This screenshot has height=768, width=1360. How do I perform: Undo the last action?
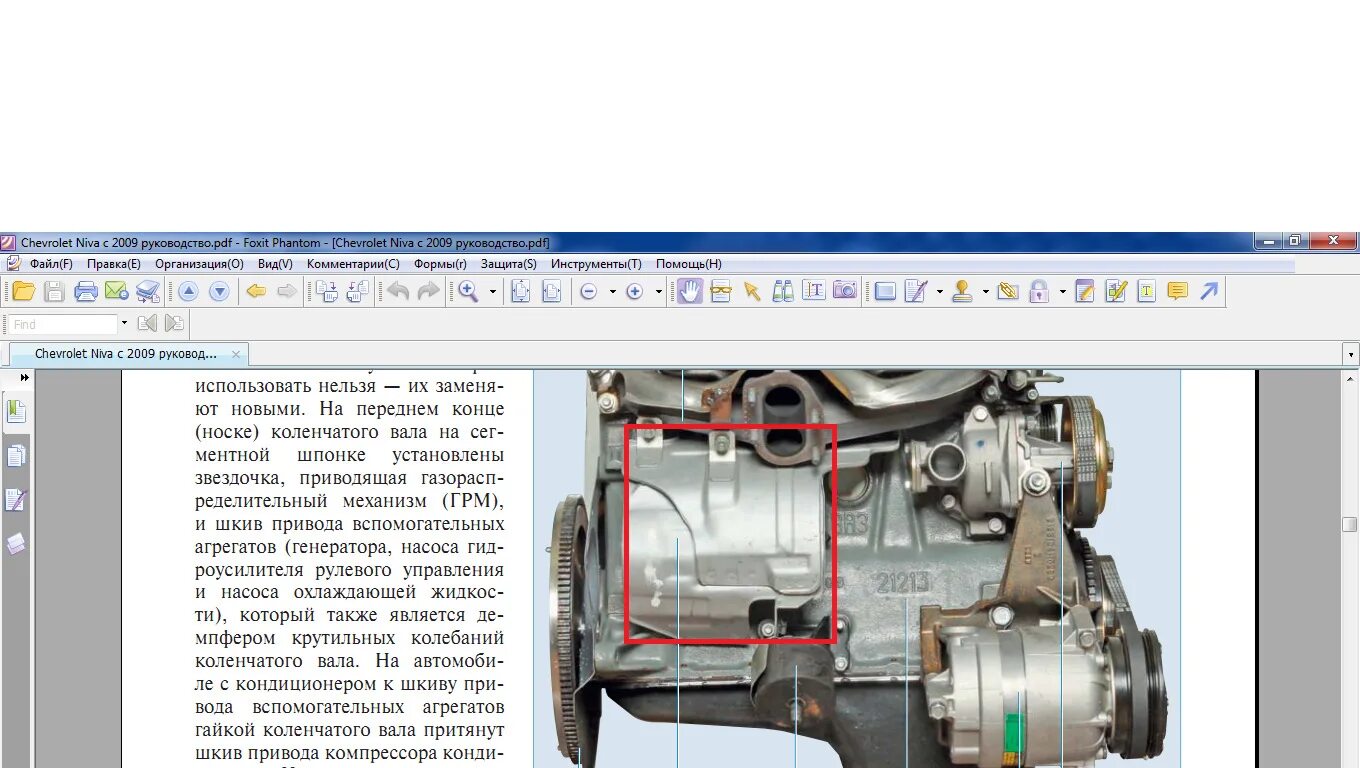pyautogui.click(x=398, y=291)
